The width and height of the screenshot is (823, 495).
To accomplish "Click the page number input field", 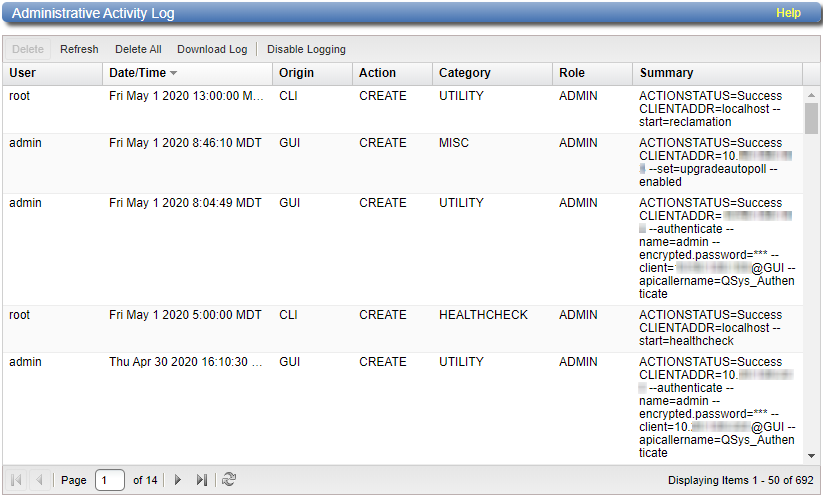I will pyautogui.click(x=110, y=480).
